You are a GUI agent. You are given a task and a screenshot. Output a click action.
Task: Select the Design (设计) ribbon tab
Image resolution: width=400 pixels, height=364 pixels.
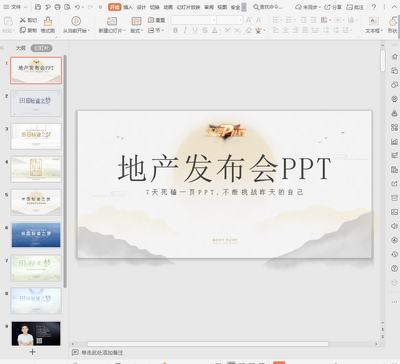141,7
